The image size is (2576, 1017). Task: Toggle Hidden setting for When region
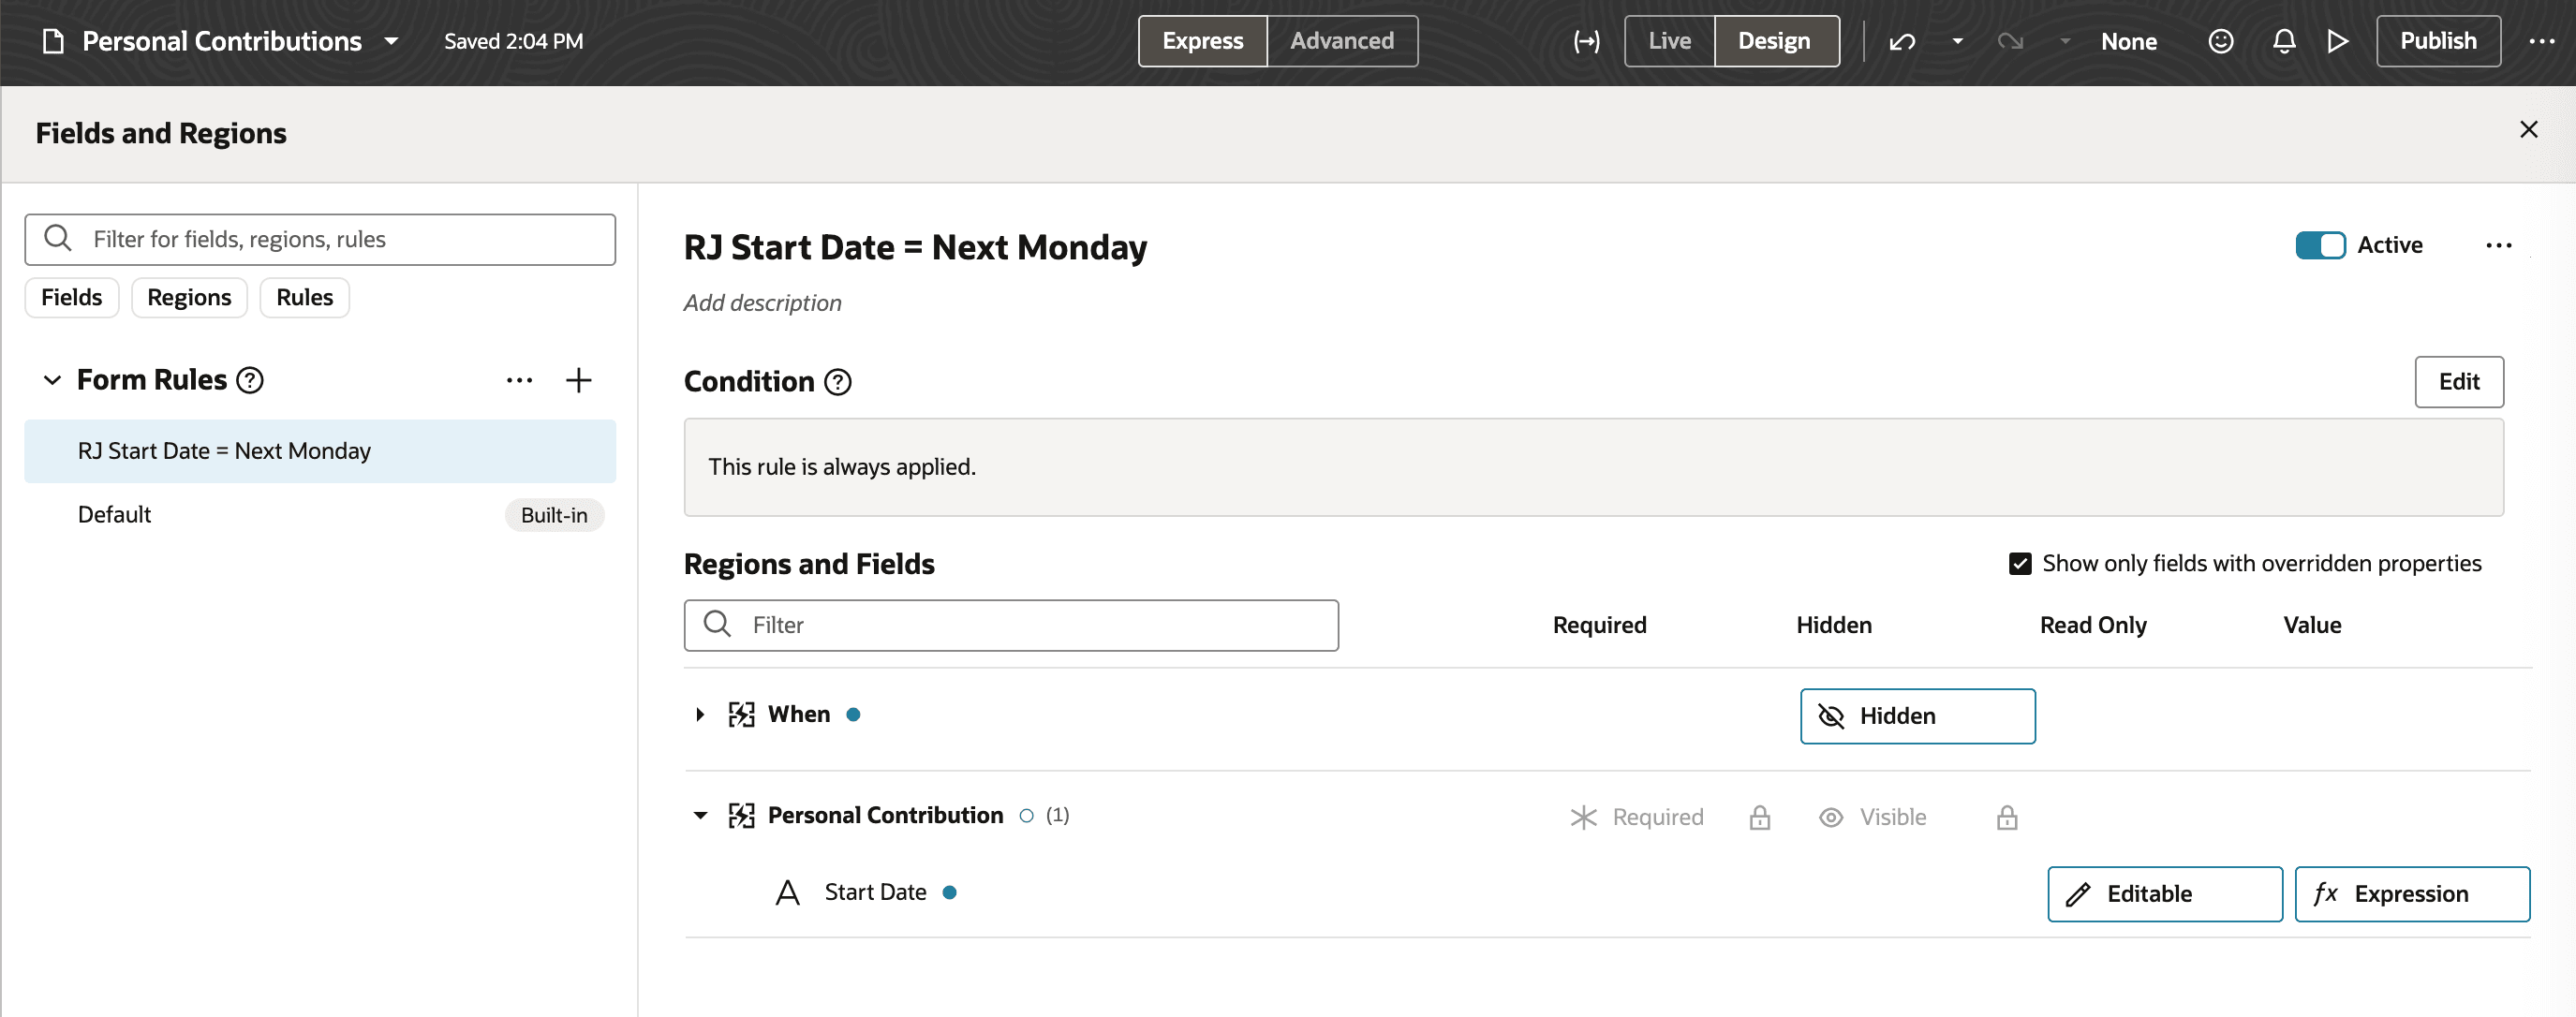pyautogui.click(x=1916, y=716)
